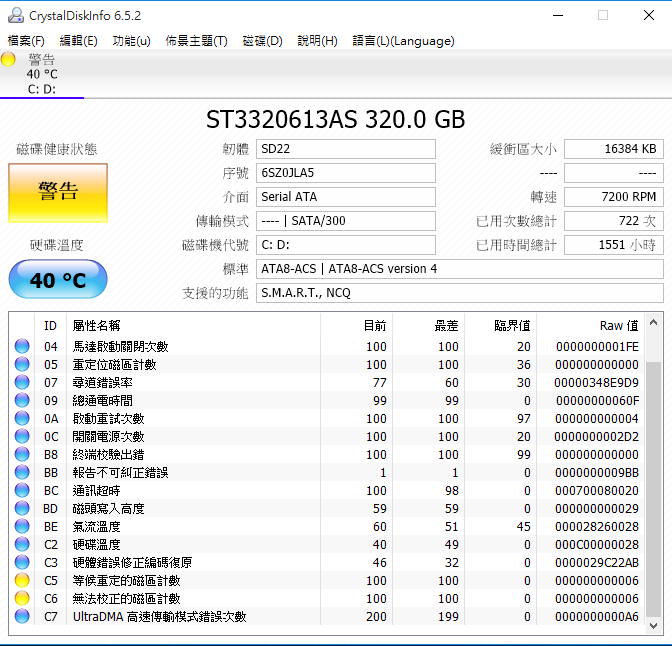
Task: Click the standard field ATA8-ACS version 4
Action: coord(460,269)
